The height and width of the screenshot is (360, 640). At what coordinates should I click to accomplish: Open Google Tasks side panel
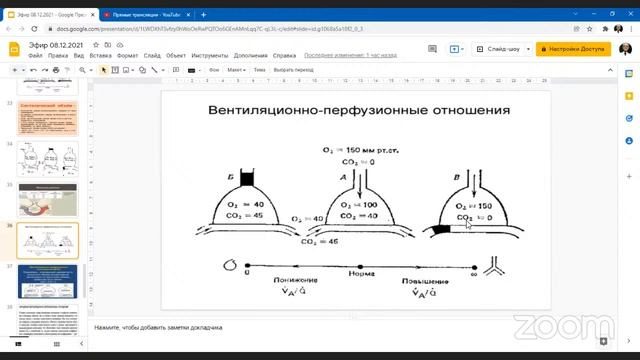click(629, 118)
